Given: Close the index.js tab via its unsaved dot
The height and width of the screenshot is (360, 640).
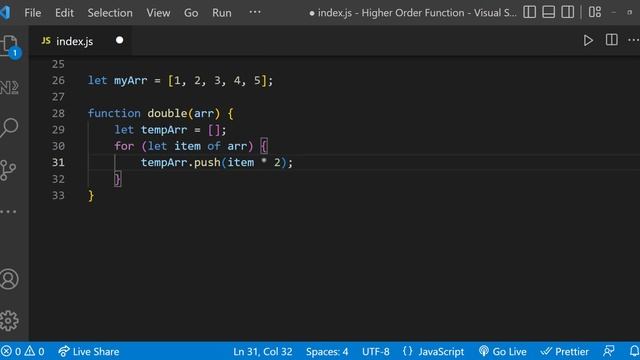Looking at the screenshot, I should 120,40.
